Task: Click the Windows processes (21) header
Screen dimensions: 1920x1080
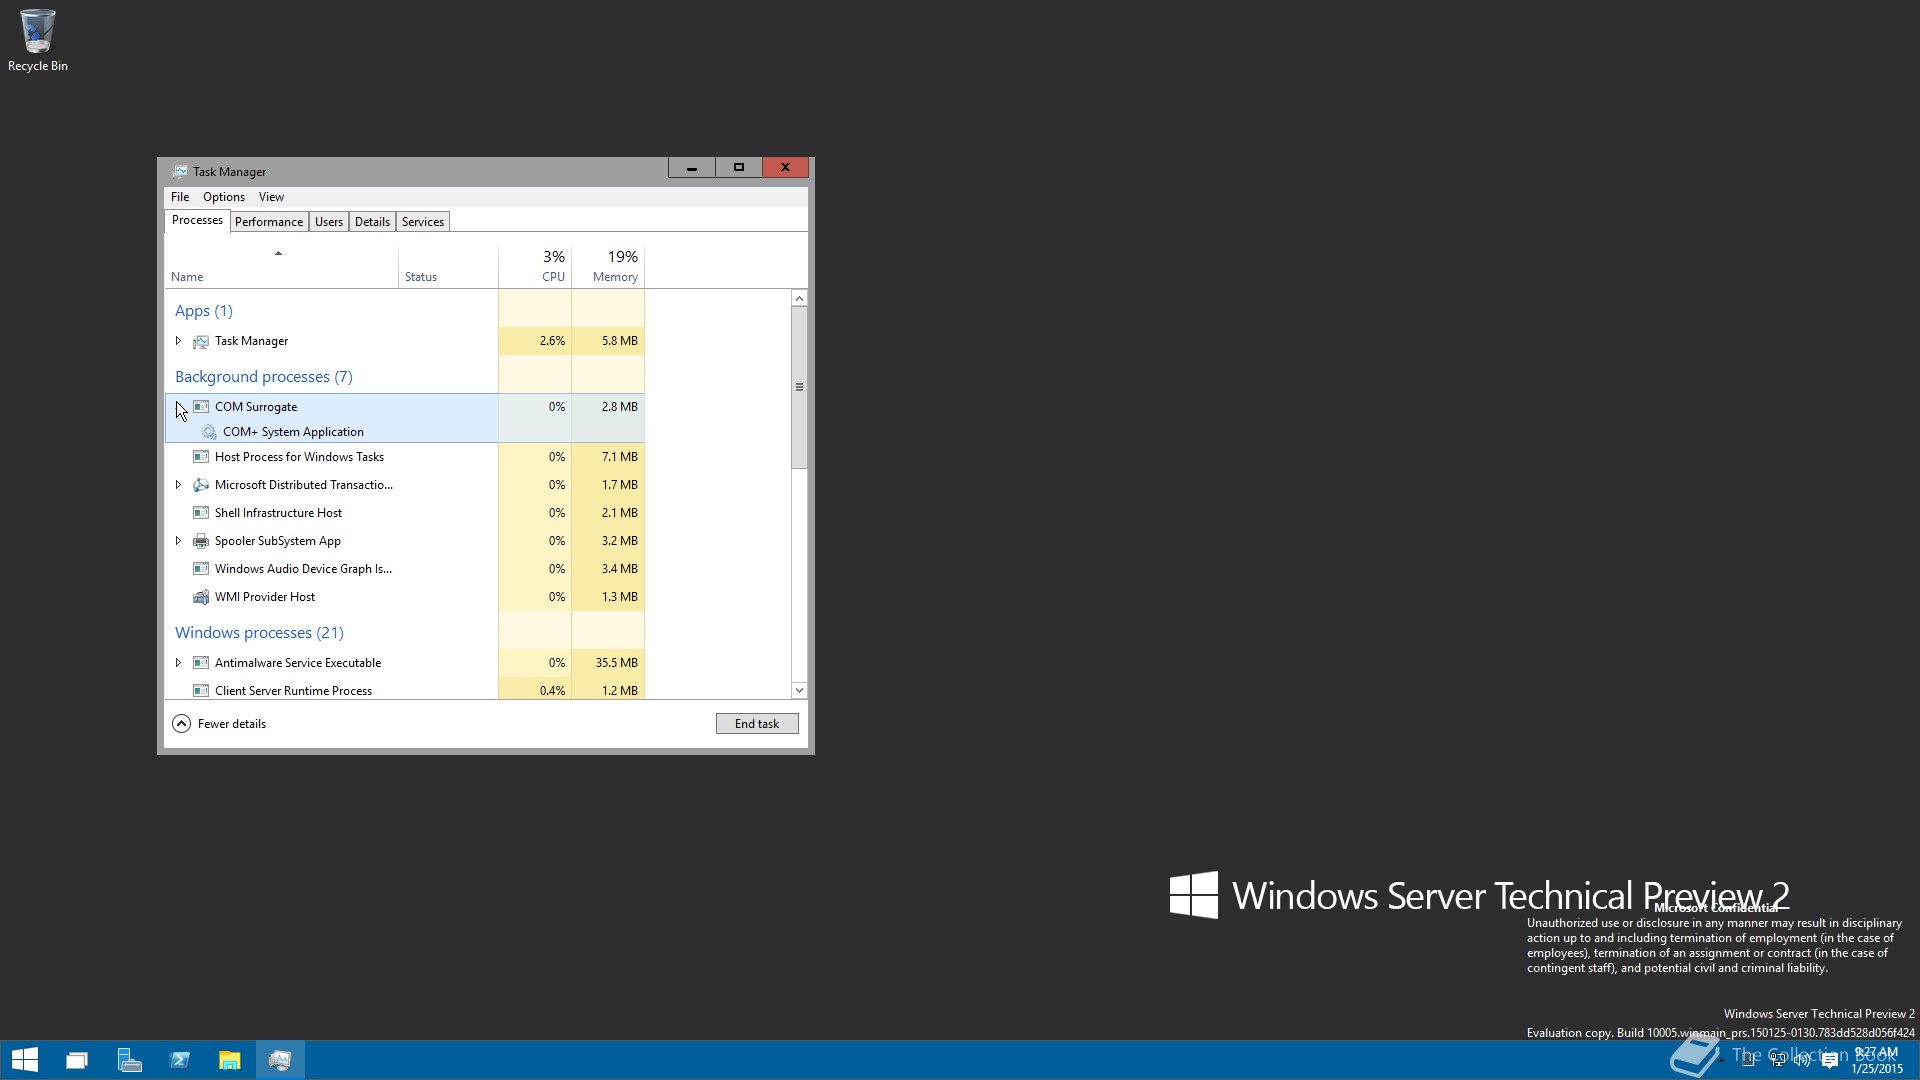Action: pyautogui.click(x=259, y=633)
